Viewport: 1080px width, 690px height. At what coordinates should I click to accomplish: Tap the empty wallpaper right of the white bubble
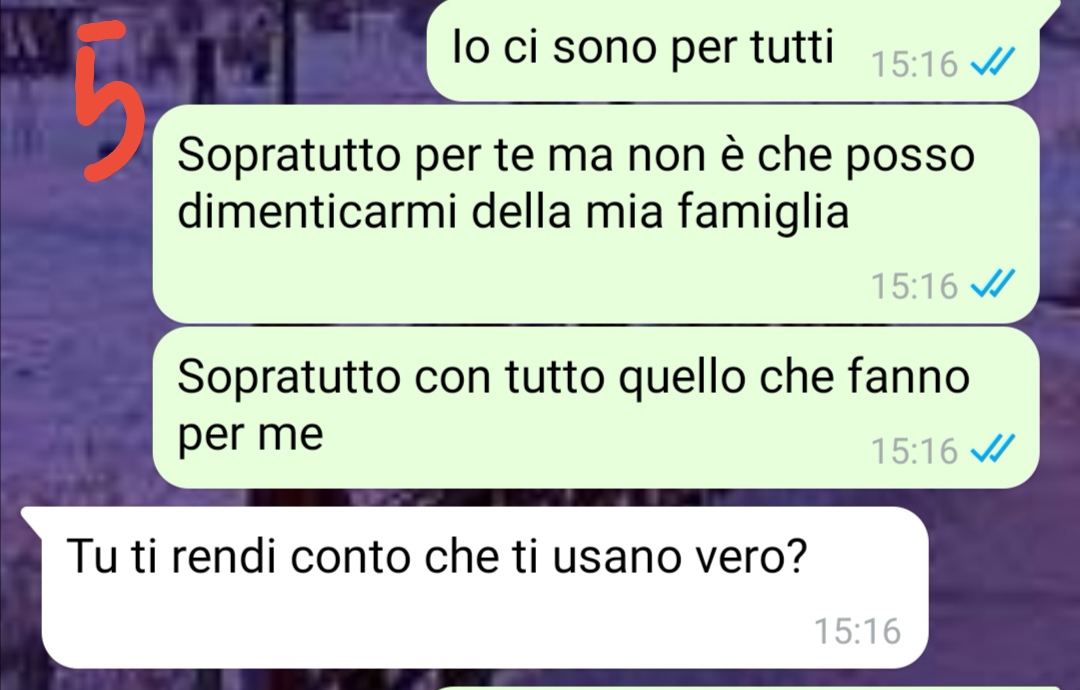[1002, 587]
